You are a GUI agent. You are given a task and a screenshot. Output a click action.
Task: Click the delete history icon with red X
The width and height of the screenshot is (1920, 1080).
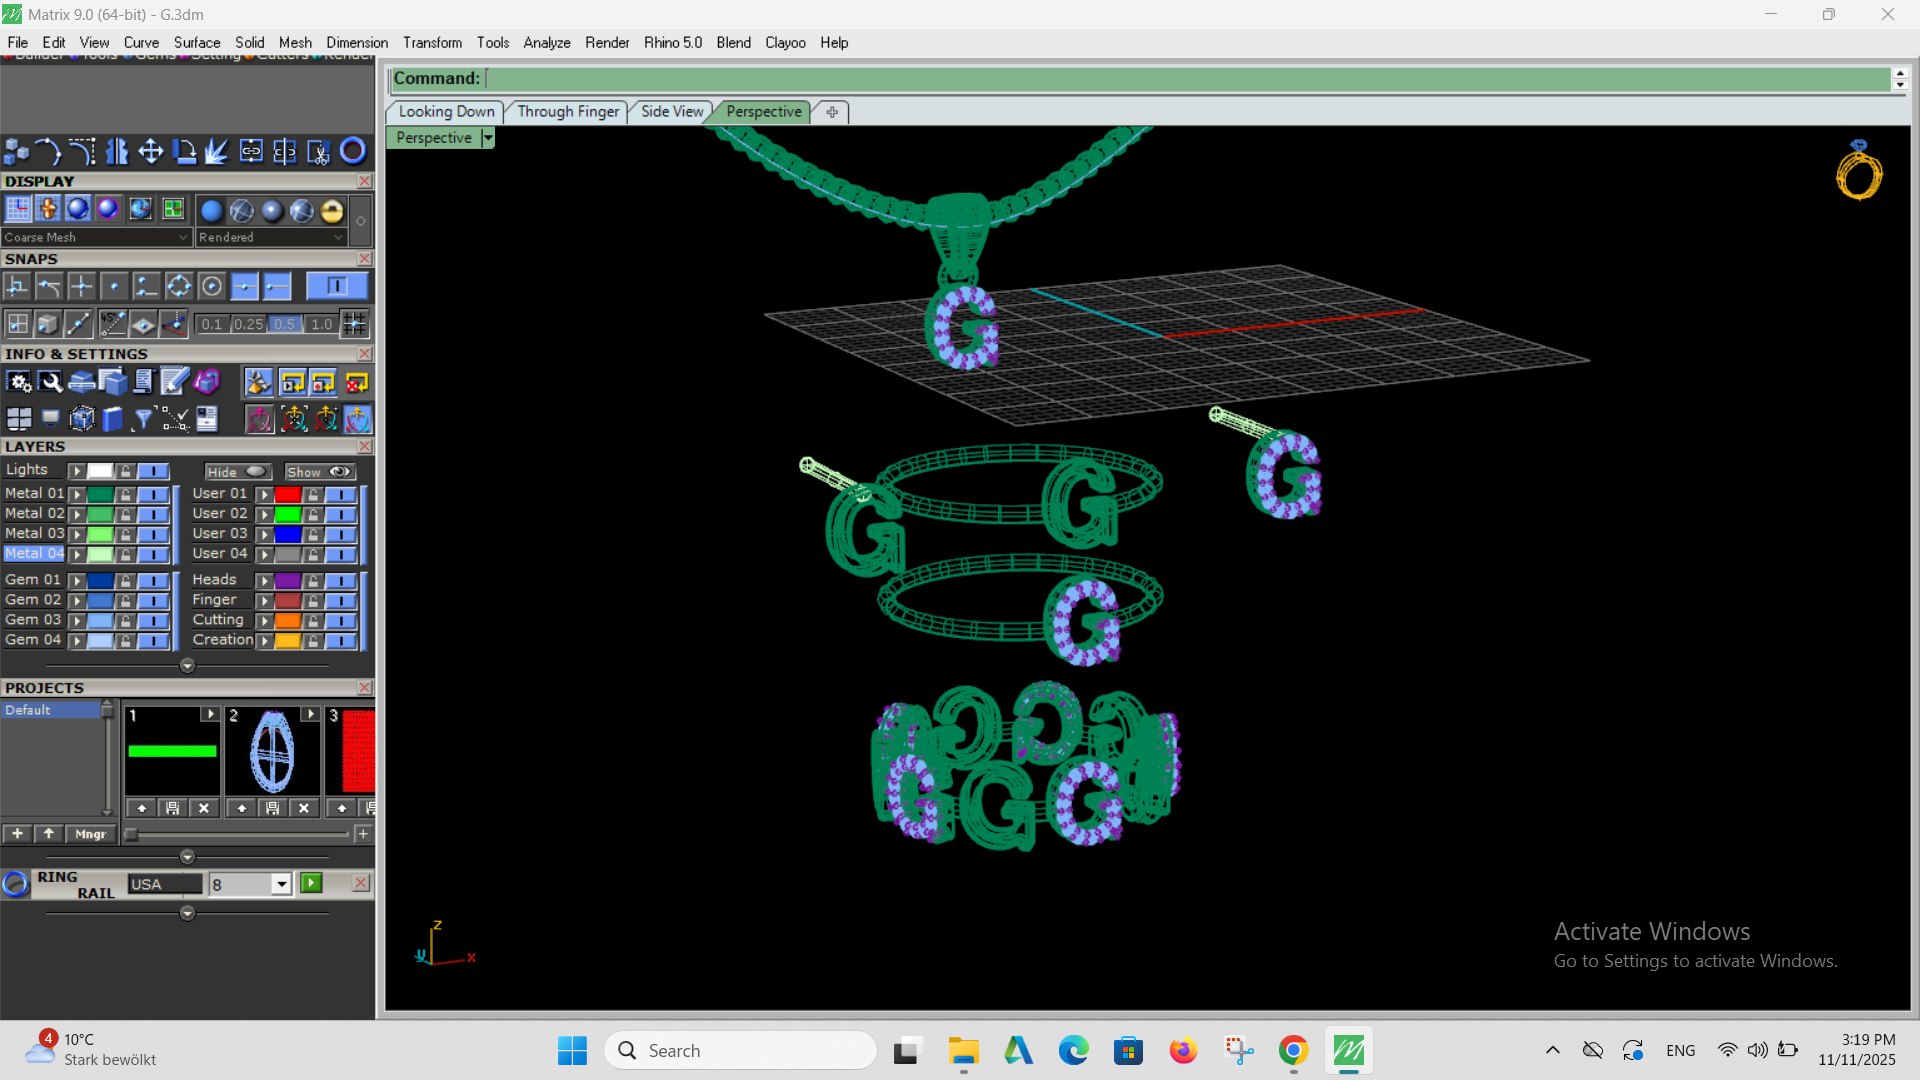(x=357, y=382)
